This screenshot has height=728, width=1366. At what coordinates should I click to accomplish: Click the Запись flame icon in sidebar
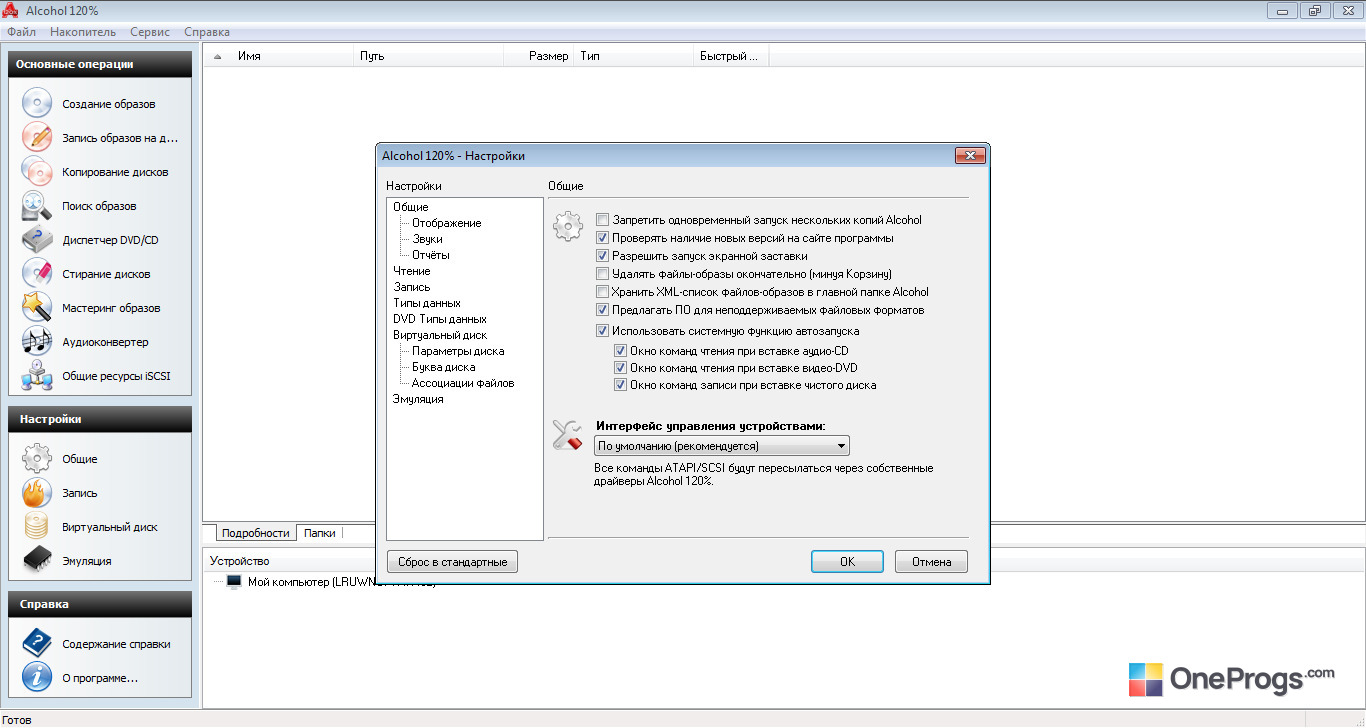click(37, 493)
